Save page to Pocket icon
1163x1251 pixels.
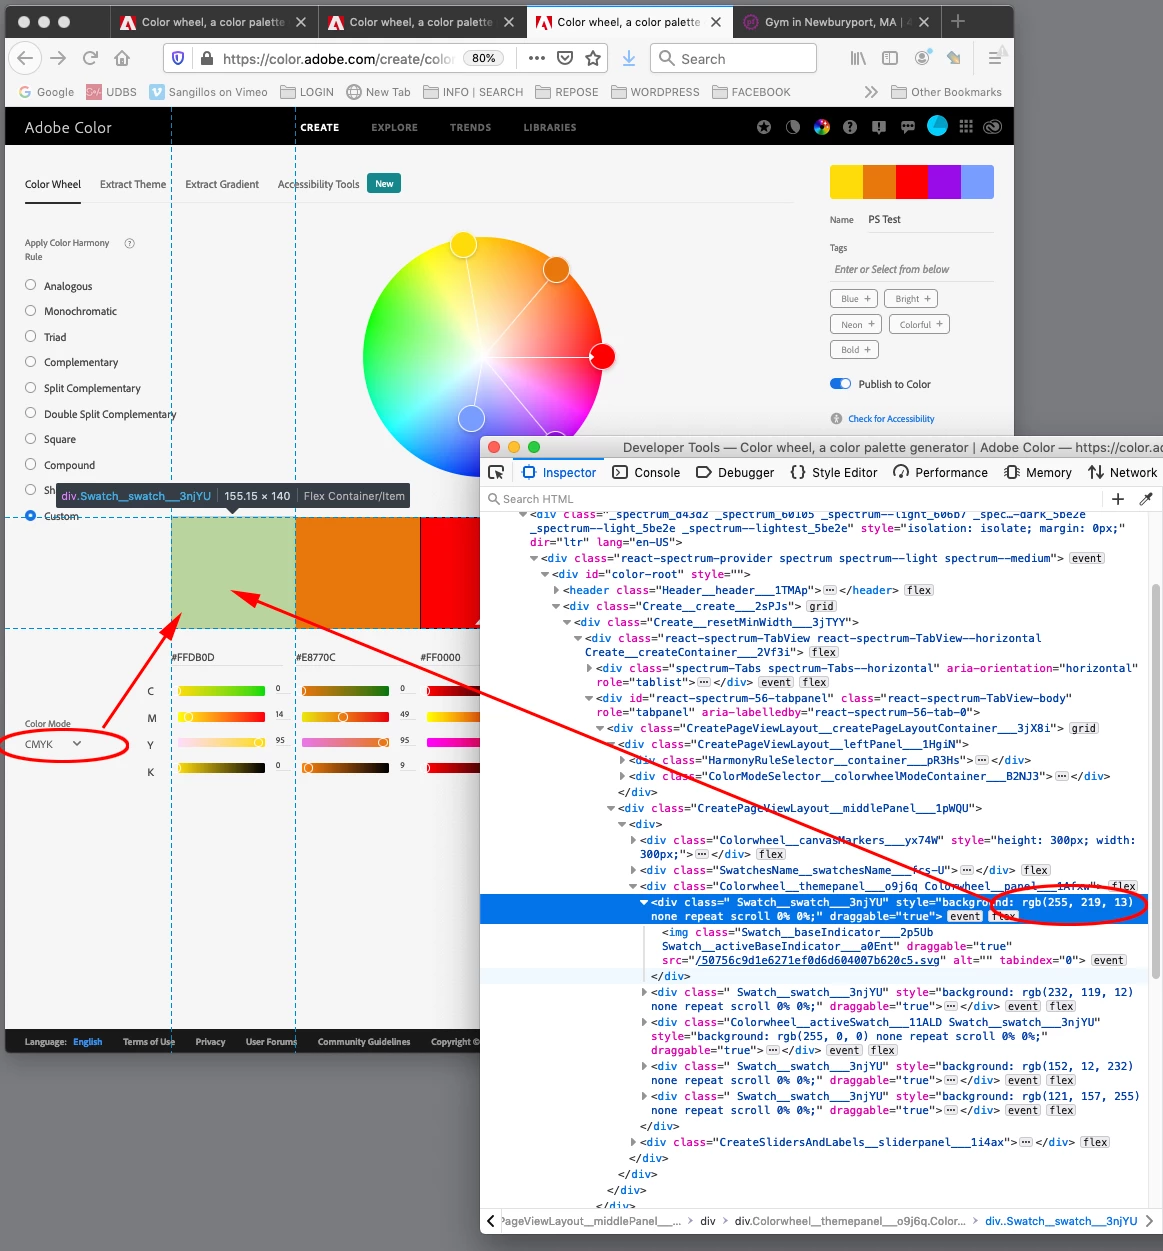[565, 58]
